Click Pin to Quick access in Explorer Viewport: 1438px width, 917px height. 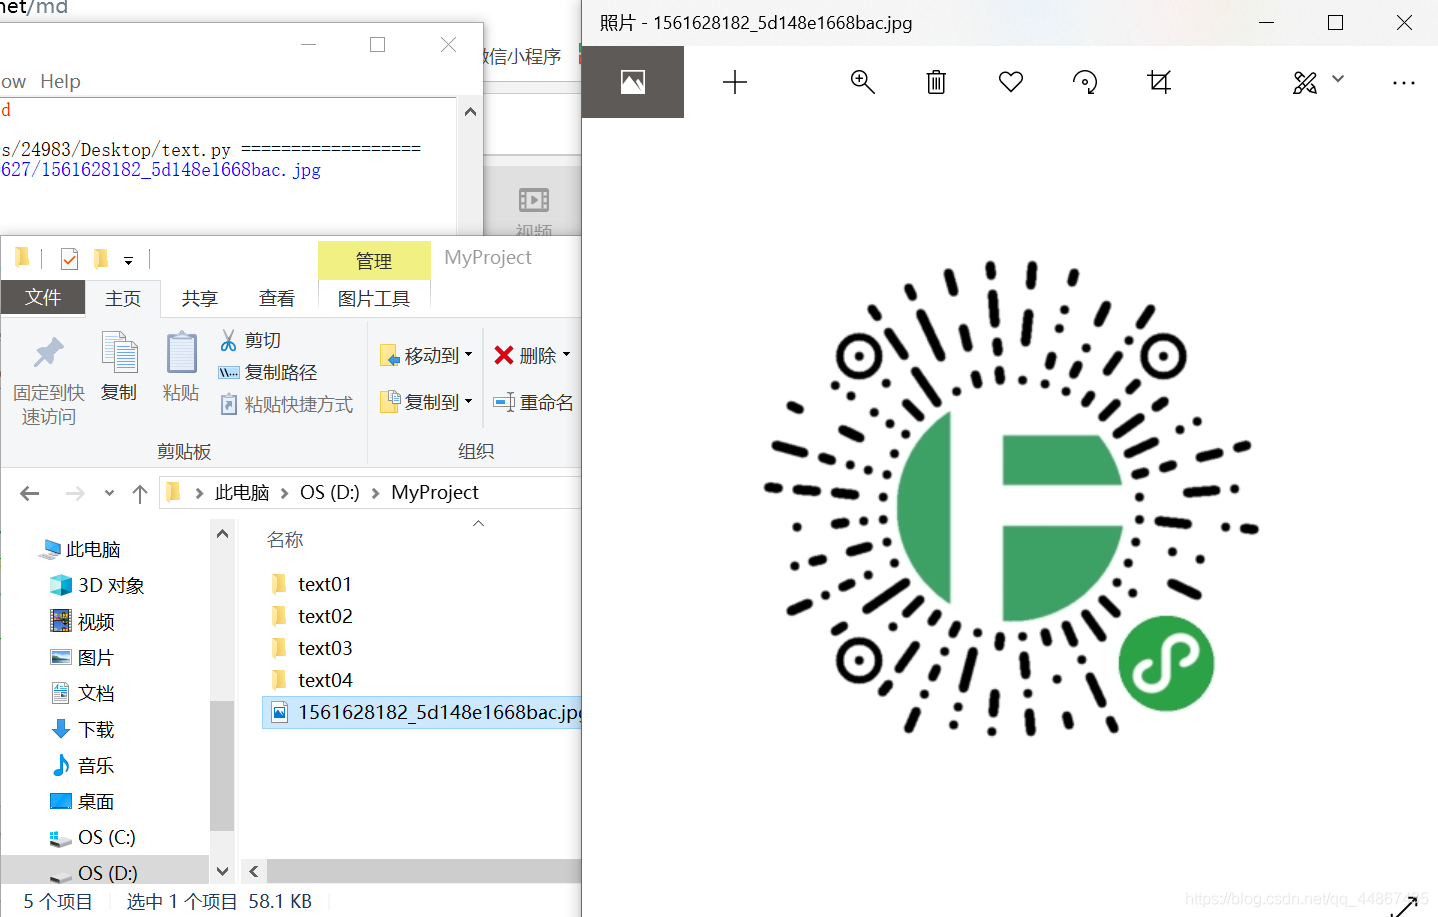[48, 379]
